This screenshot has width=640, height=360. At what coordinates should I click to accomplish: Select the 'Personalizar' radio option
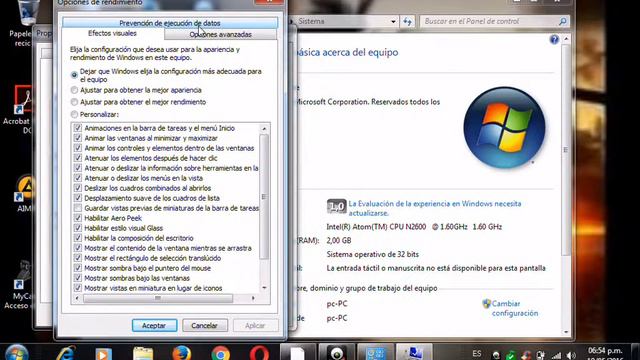pos(74,114)
